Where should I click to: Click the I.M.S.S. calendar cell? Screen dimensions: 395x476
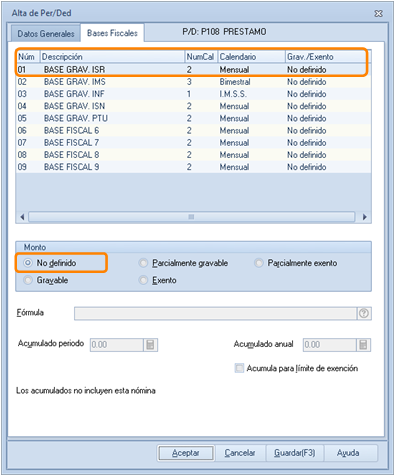tap(233, 94)
